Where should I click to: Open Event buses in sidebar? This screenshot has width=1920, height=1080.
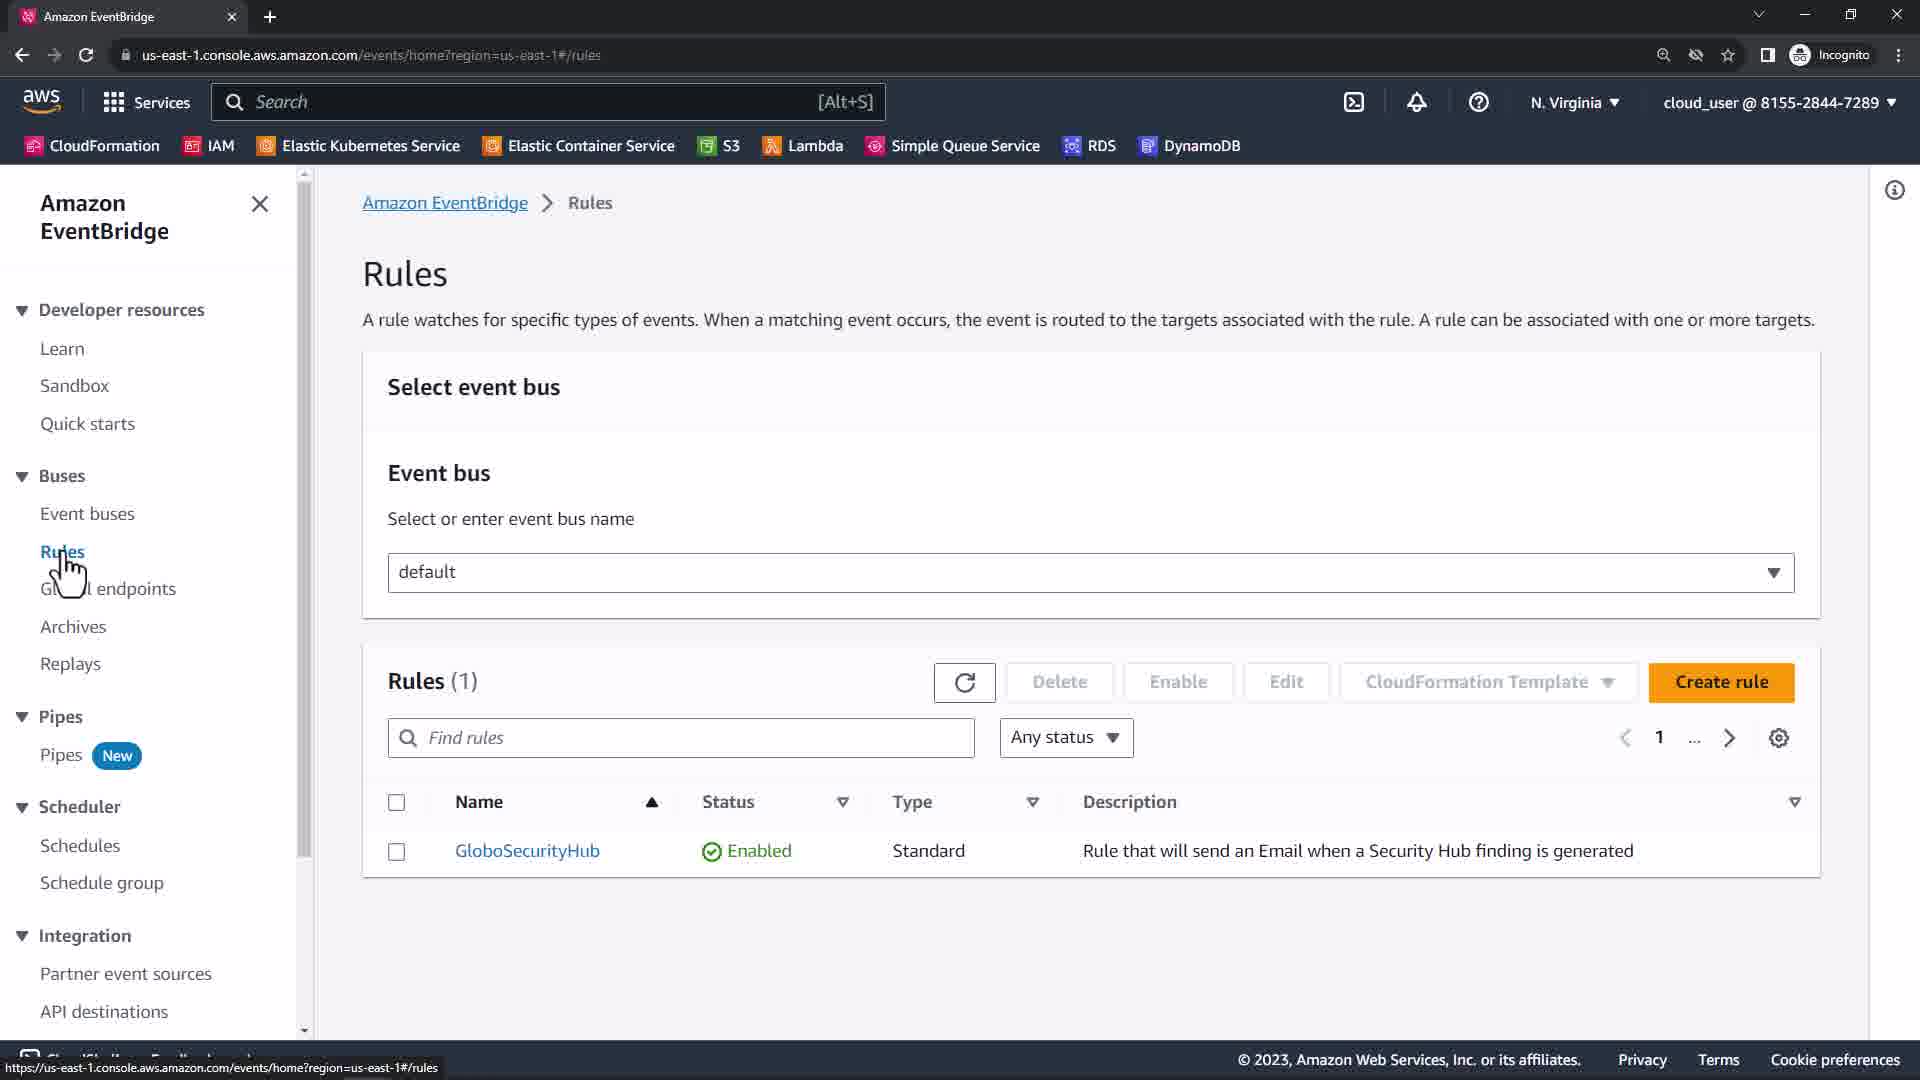click(x=87, y=514)
